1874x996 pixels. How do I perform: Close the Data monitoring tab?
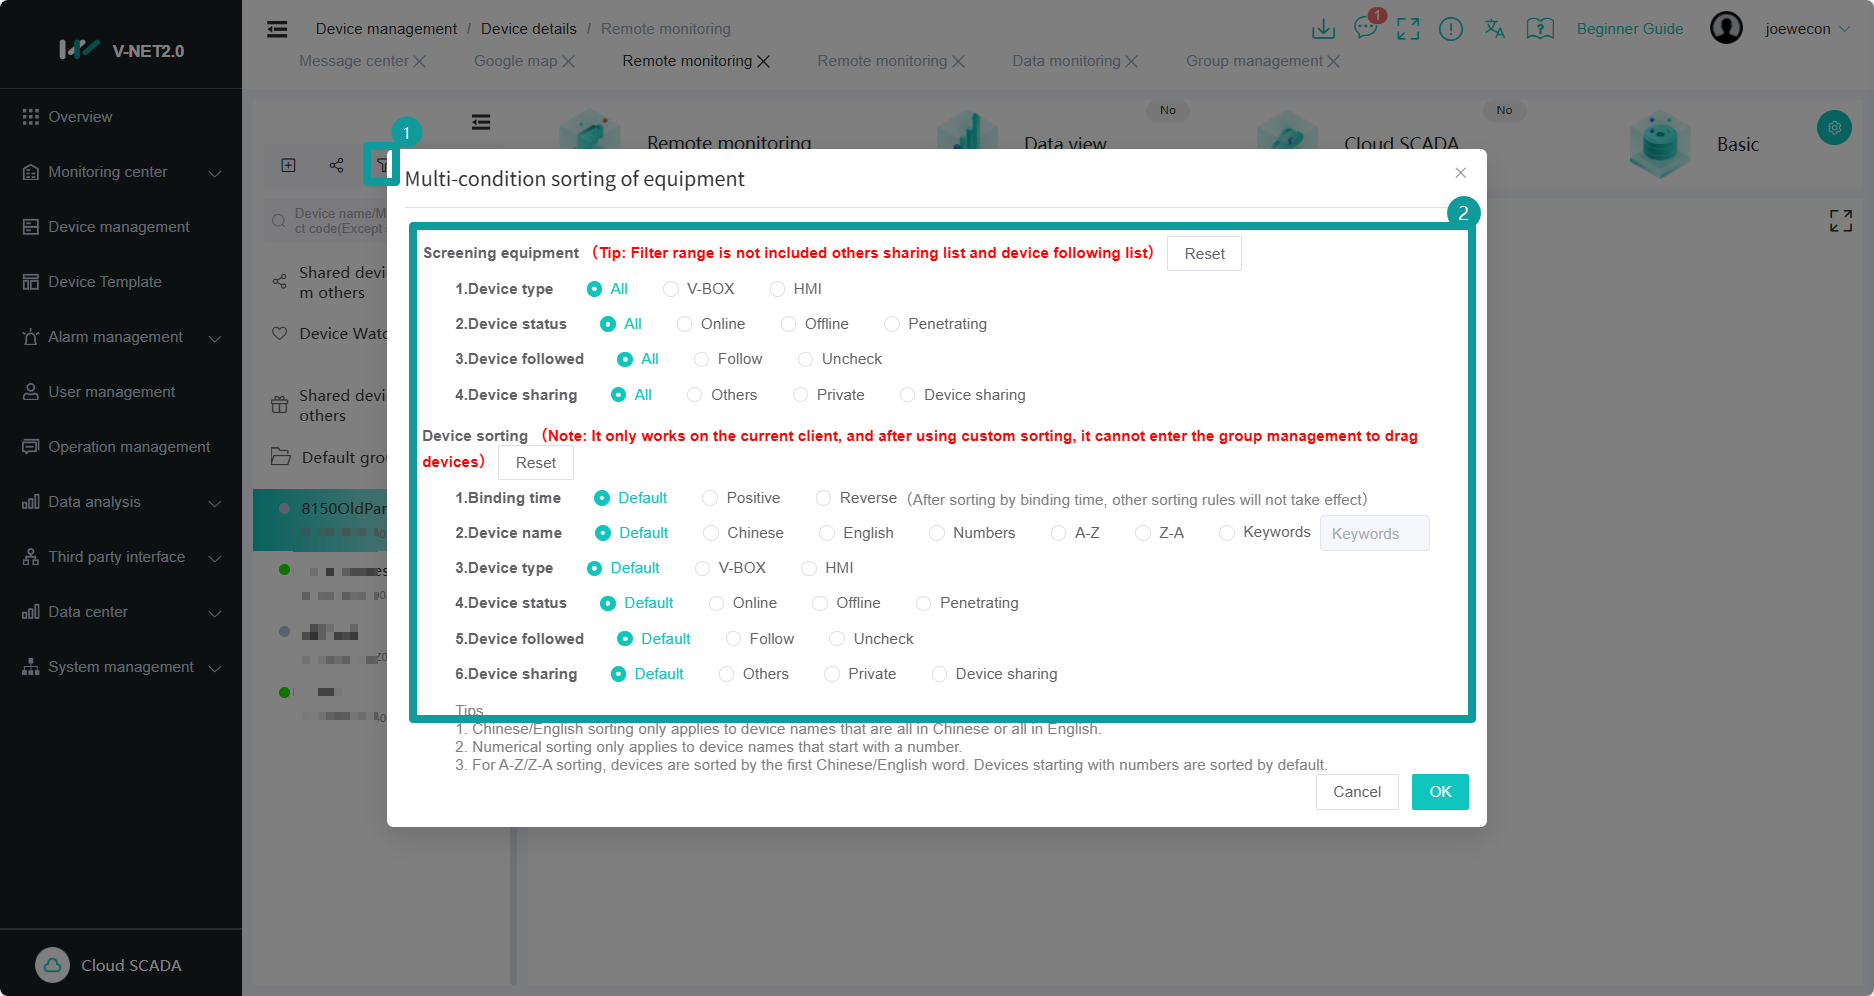click(1131, 61)
